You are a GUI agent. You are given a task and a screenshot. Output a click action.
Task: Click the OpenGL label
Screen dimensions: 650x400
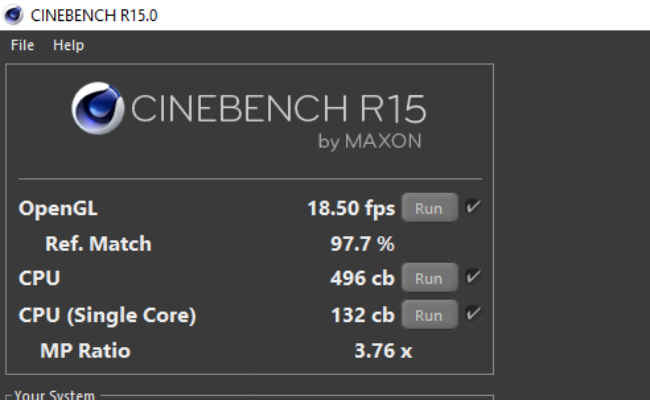[58, 208]
